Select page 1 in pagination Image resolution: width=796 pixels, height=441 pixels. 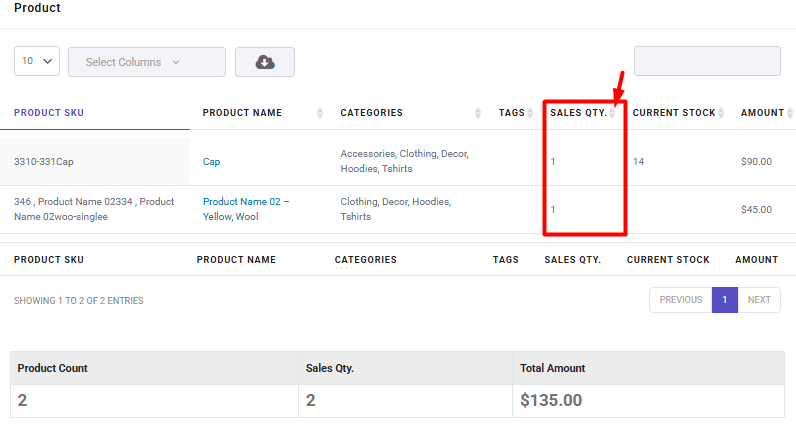coord(724,300)
